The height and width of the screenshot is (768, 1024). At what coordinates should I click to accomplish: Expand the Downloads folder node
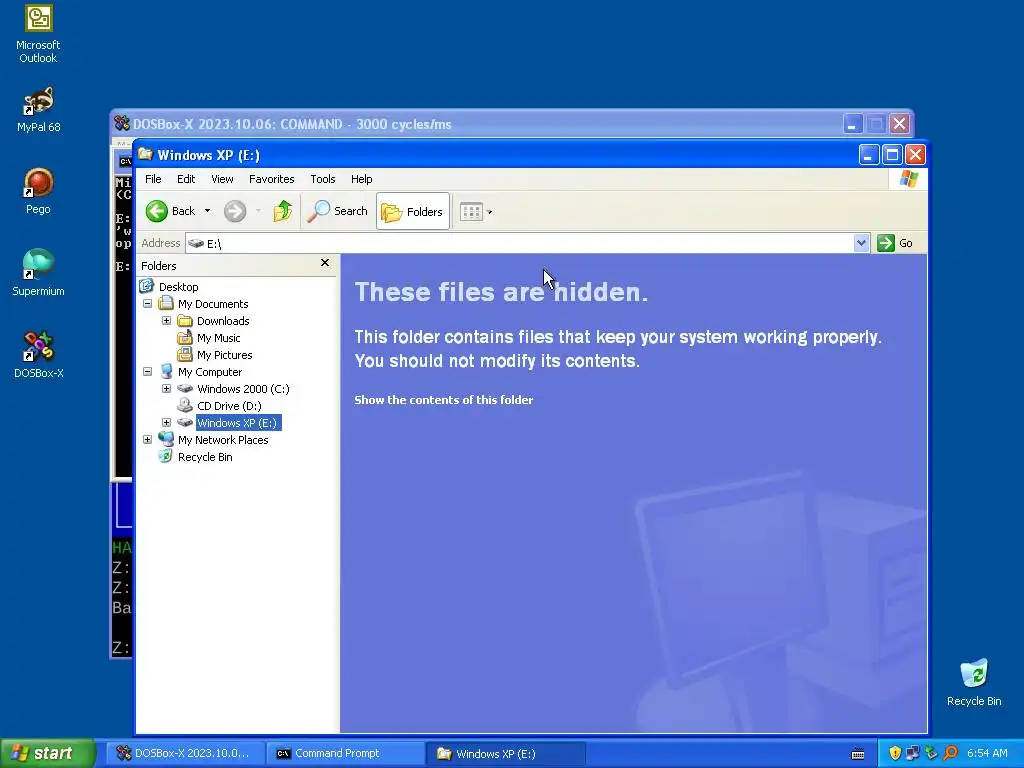[167, 321]
